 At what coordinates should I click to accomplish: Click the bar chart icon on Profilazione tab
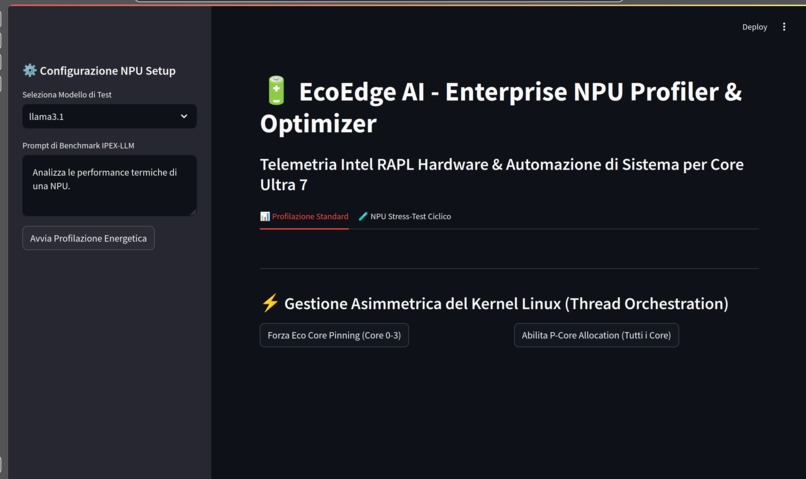(x=265, y=216)
